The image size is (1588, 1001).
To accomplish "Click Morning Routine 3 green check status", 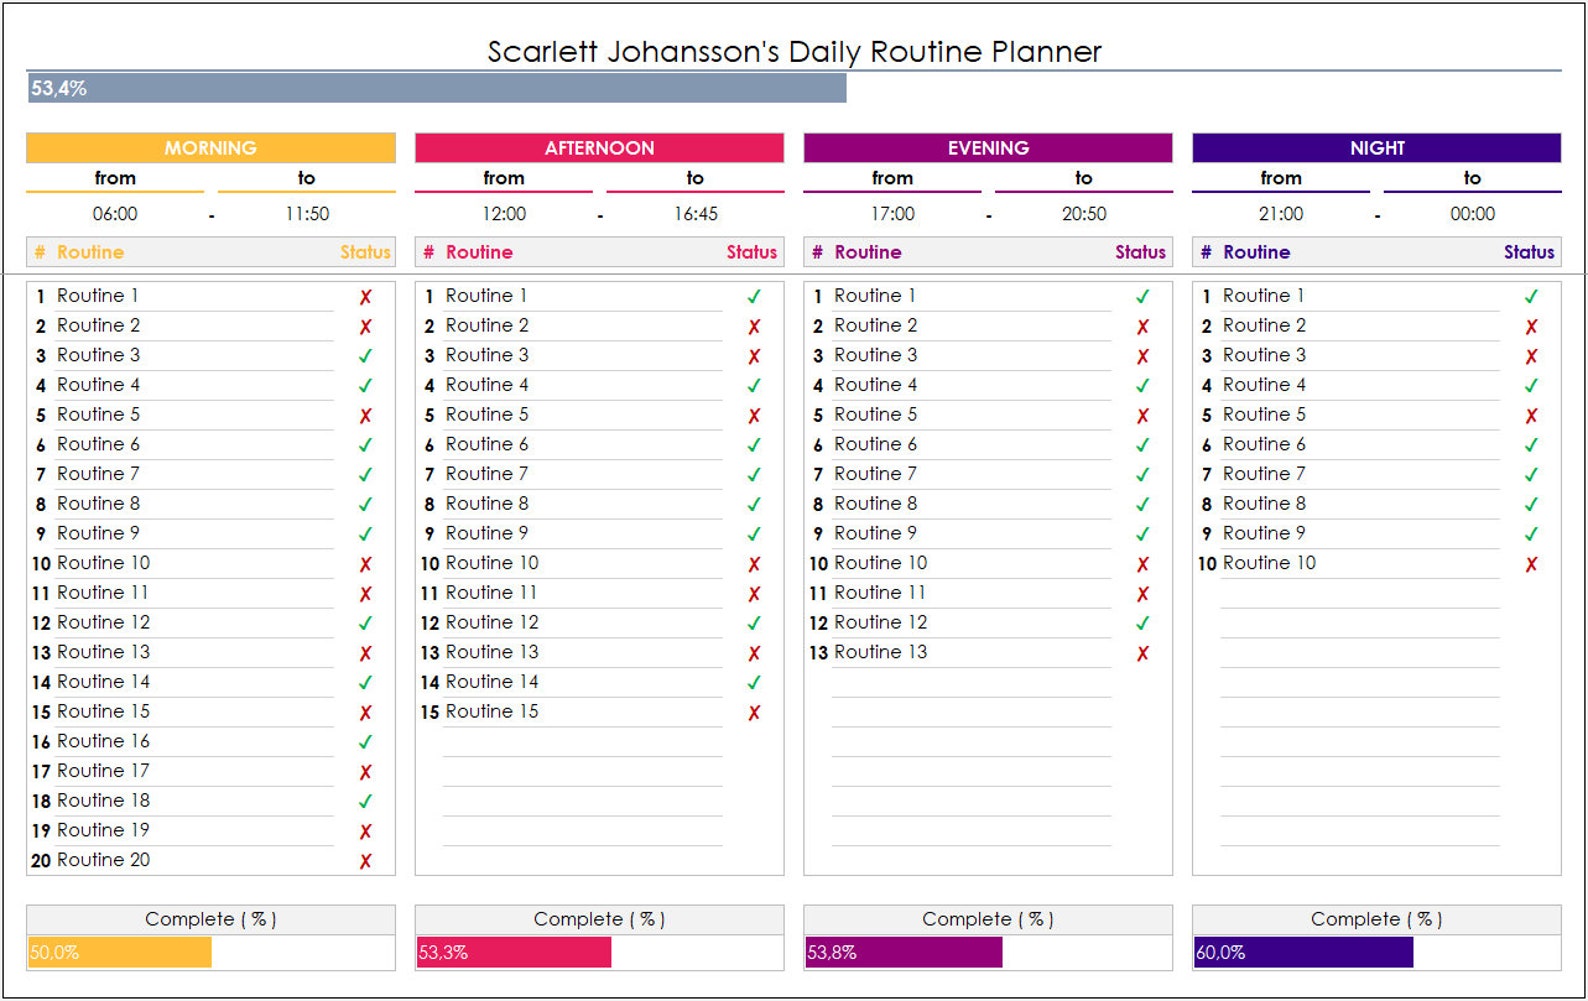I will pyautogui.click(x=366, y=356).
